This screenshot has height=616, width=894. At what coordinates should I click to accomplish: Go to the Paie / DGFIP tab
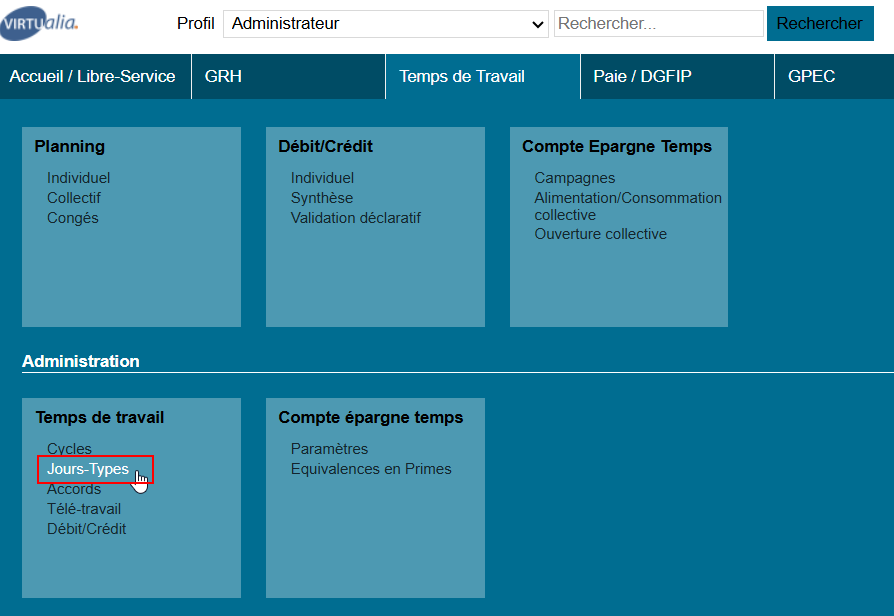[x=642, y=76]
